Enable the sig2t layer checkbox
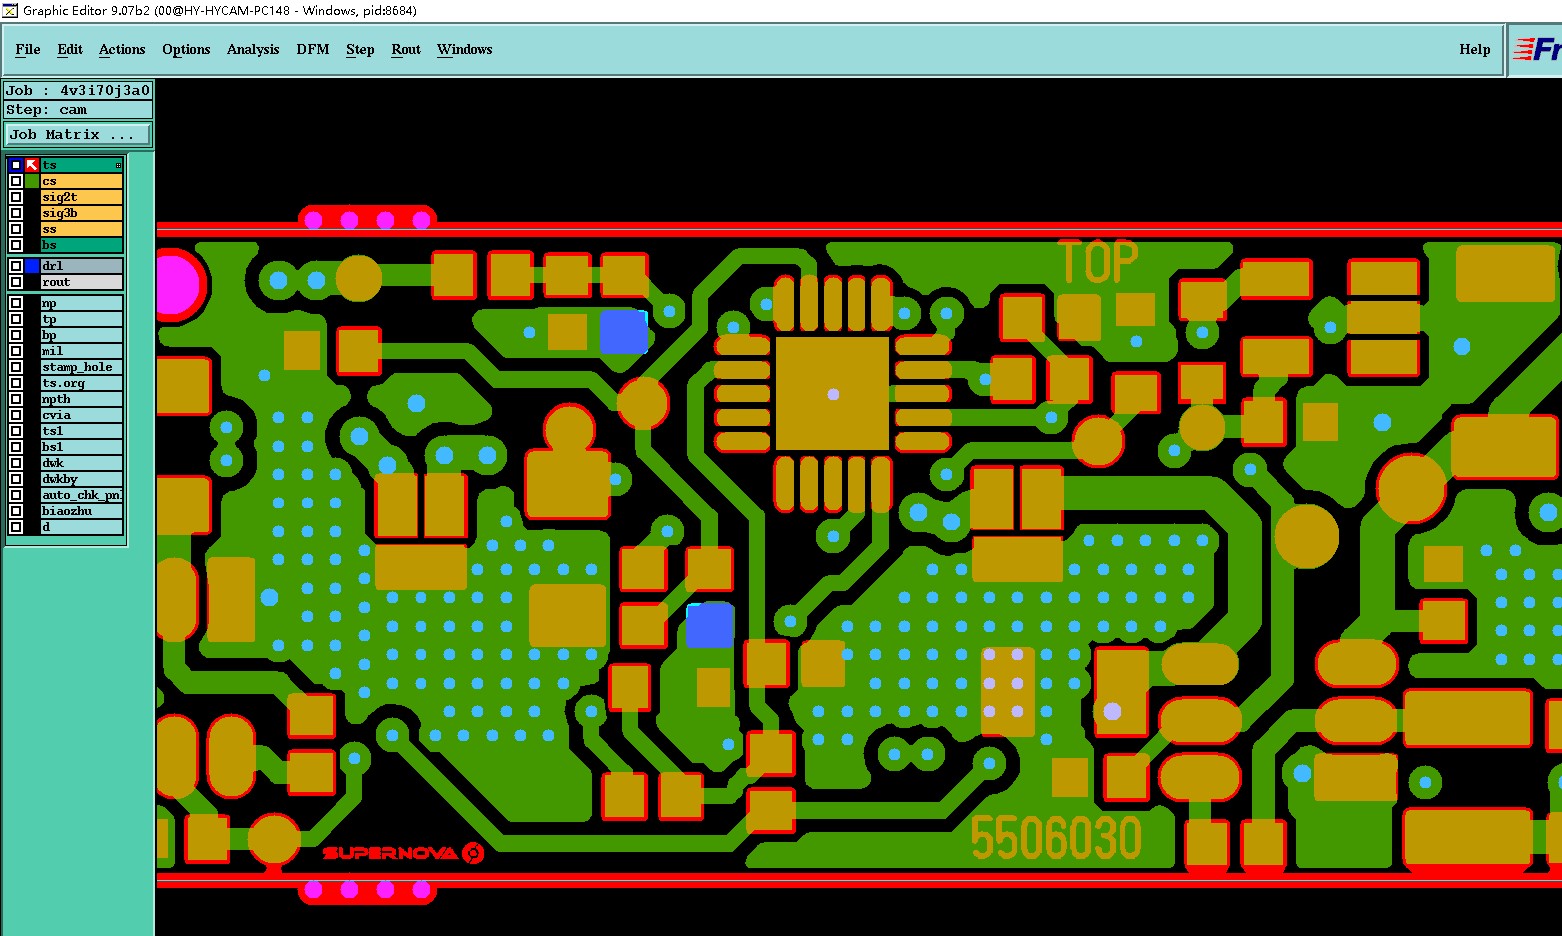Screen dimensions: 1562x936 16,197
